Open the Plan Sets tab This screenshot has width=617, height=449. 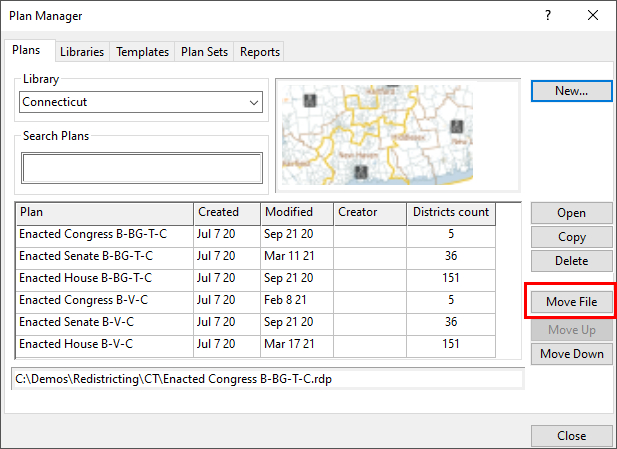(204, 52)
